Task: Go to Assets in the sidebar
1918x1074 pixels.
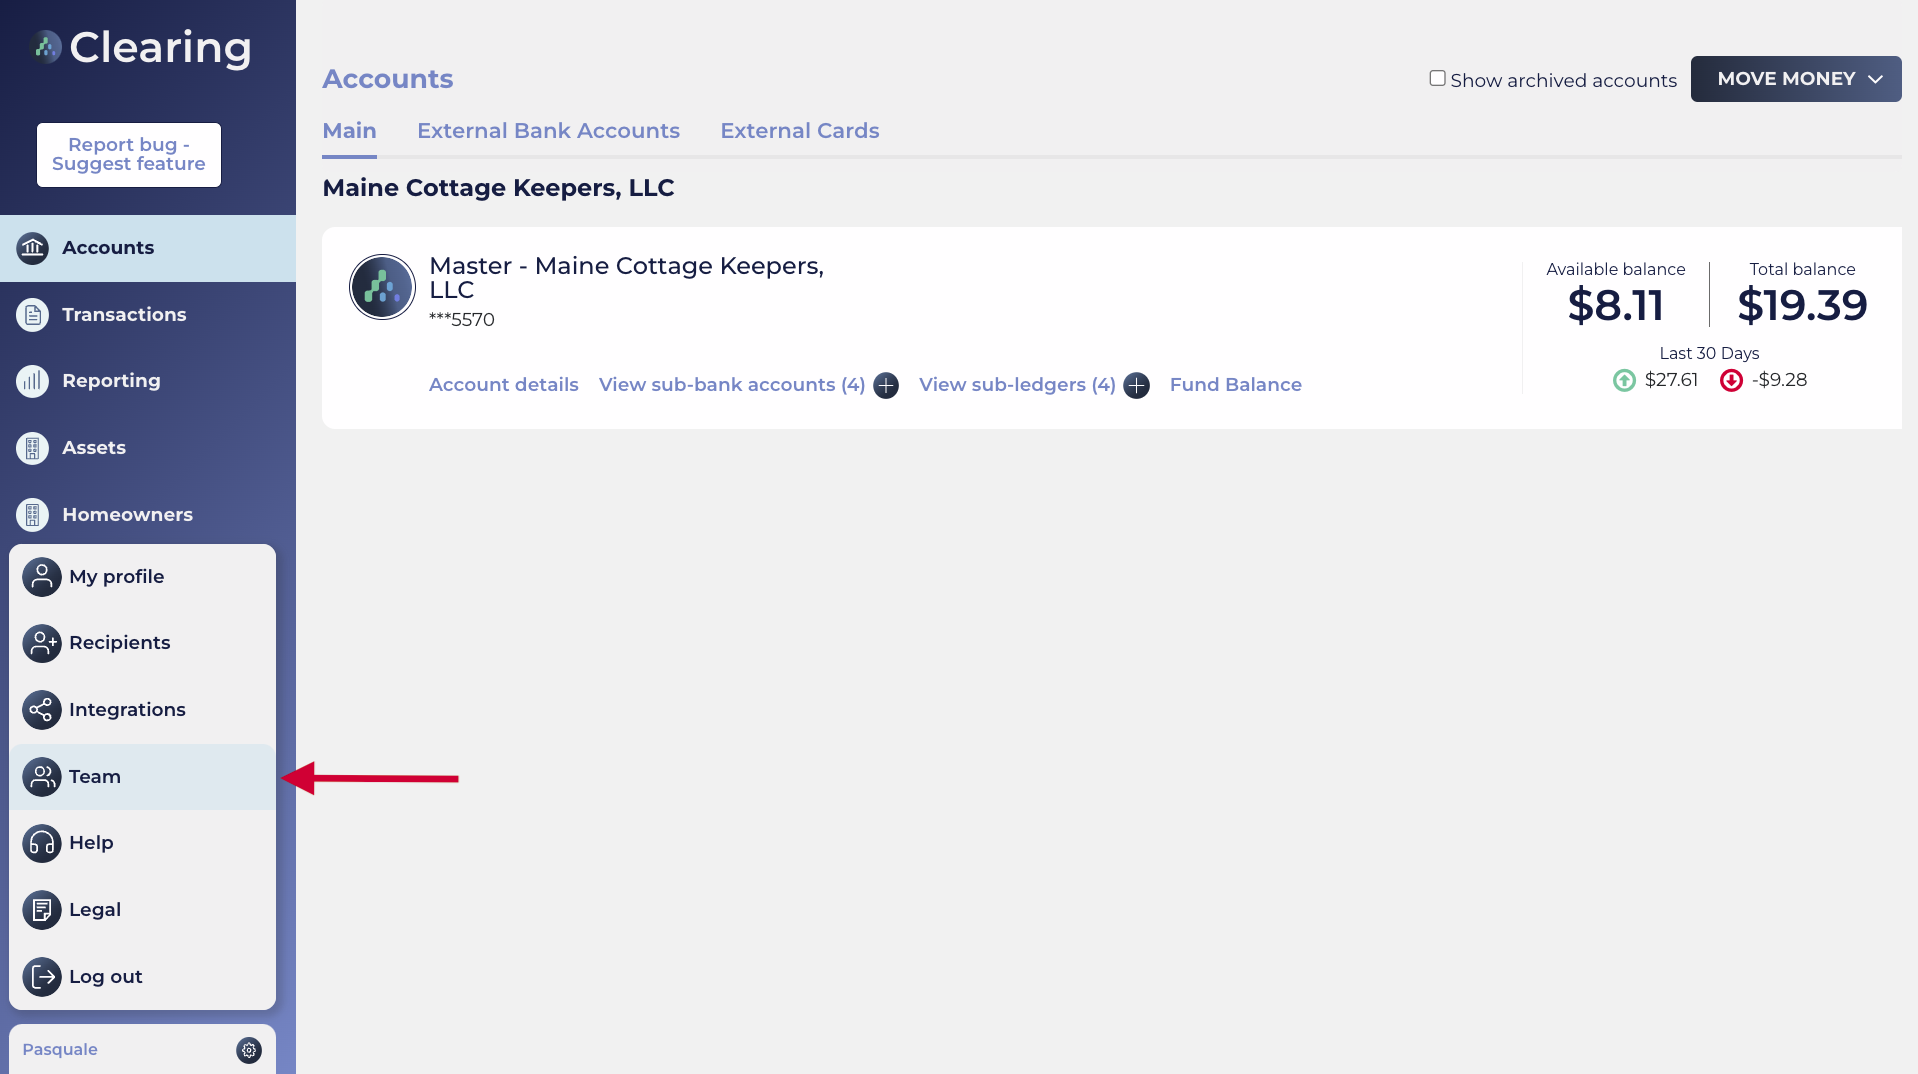Action: pos(148,448)
